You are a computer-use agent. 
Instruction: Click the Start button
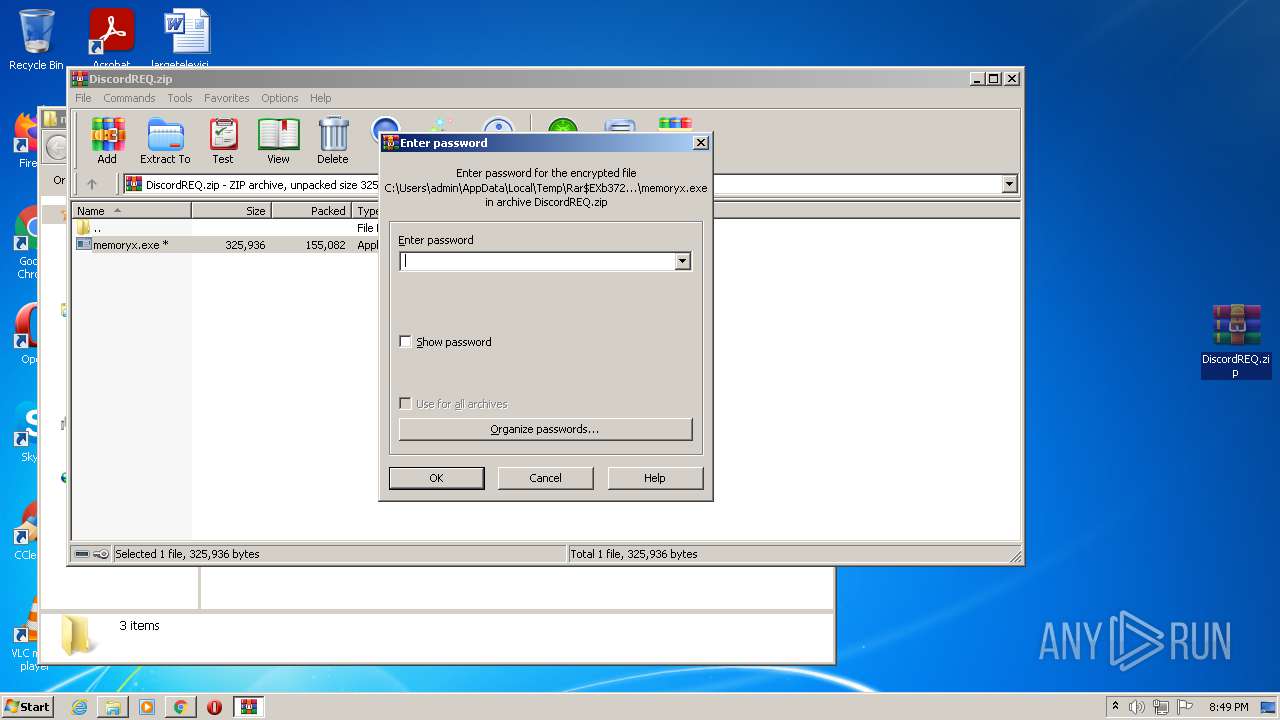click(x=27, y=707)
